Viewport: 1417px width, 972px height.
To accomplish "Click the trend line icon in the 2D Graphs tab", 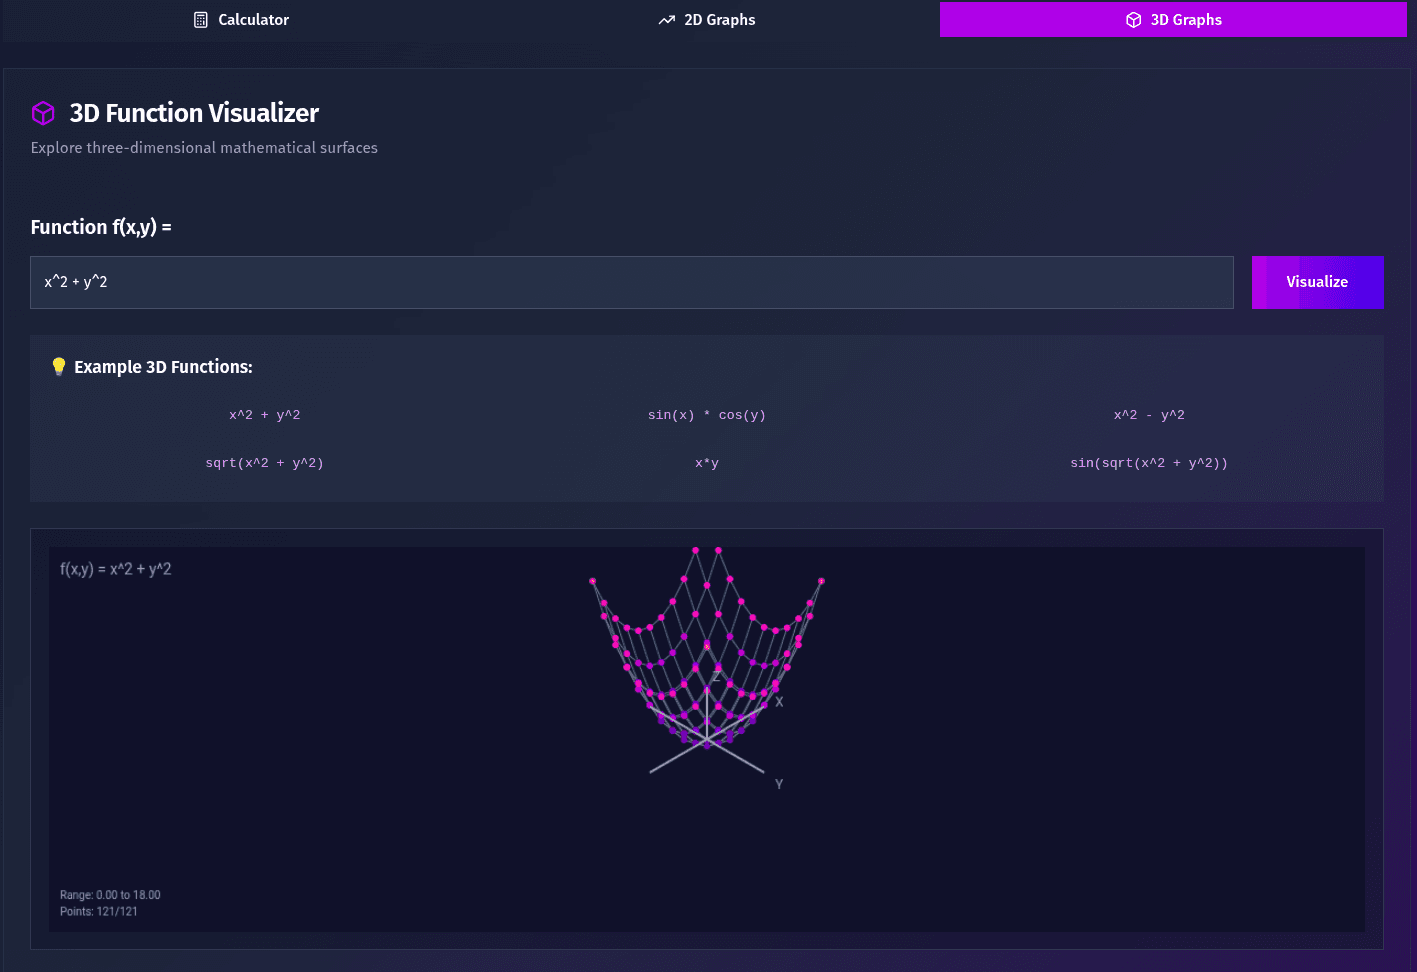I will (x=667, y=20).
